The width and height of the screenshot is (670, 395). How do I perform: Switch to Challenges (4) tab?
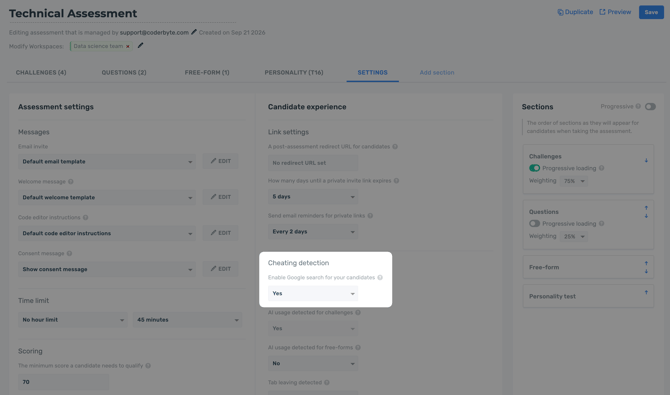(41, 73)
